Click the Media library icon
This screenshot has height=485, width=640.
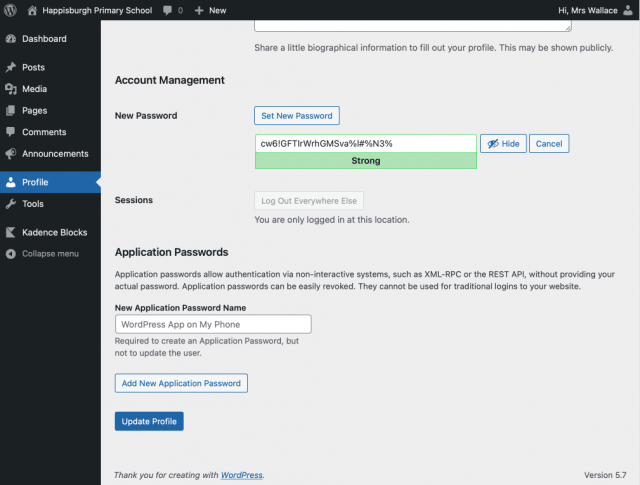pyautogui.click(x=11, y=89)
